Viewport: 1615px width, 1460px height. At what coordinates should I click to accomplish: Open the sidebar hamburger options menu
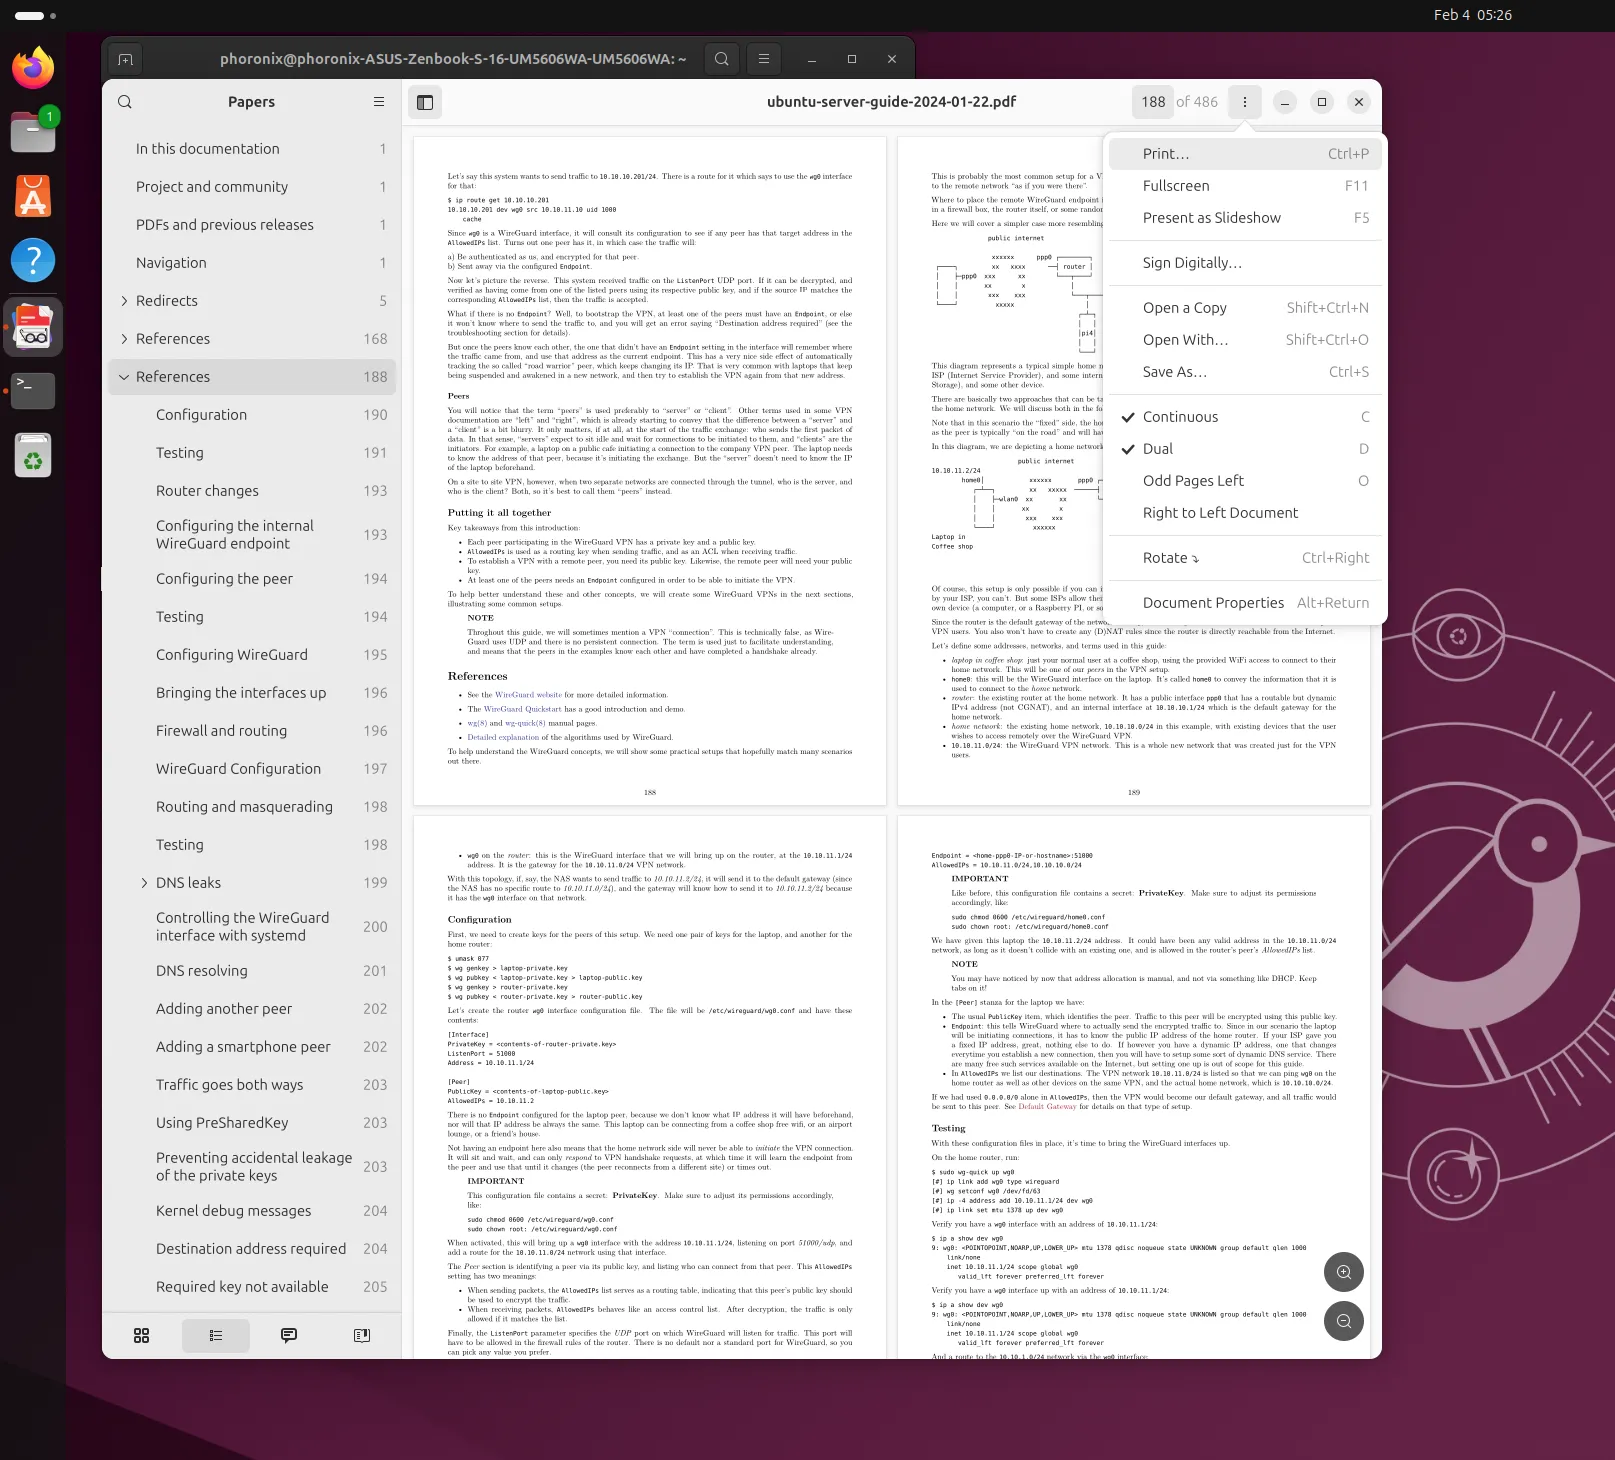(379, 102)
